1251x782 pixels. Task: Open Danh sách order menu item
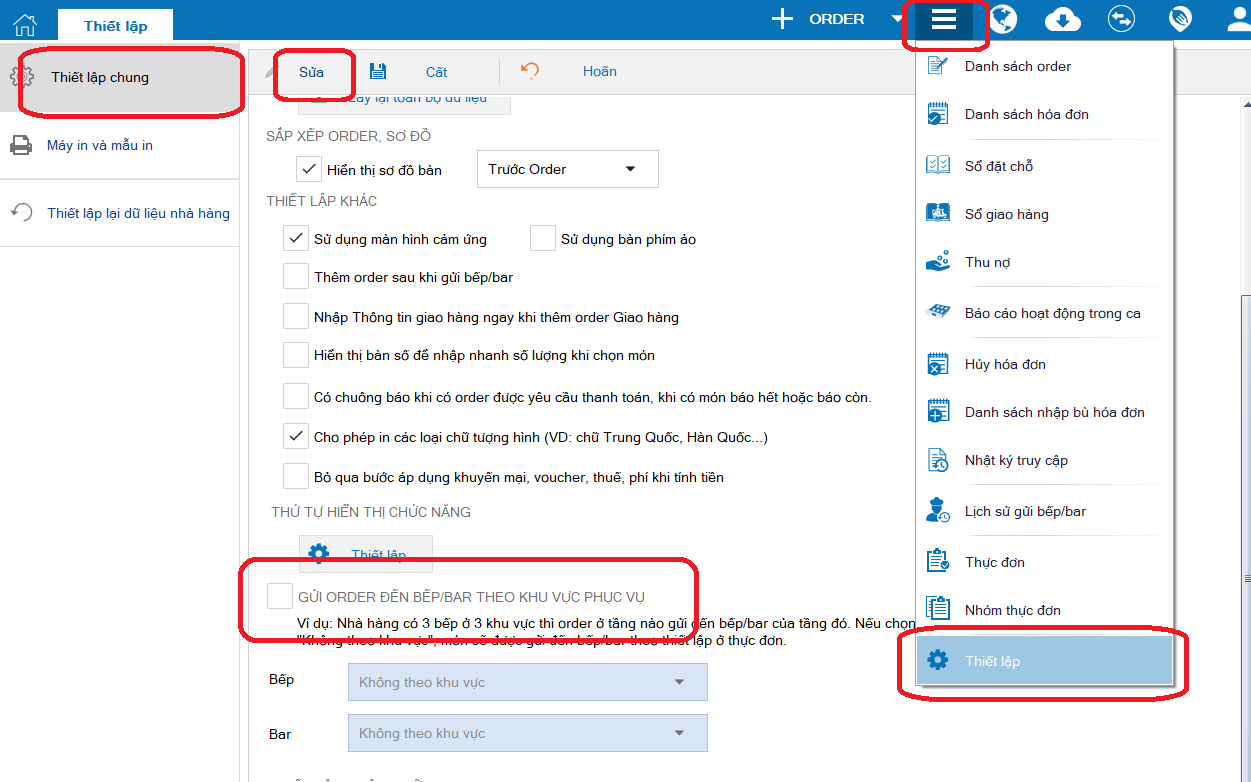pyautogui.click(x=1045, y=66)
